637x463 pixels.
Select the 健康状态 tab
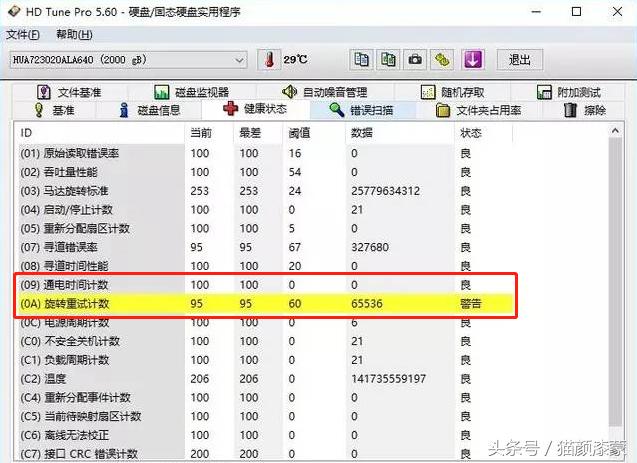255,109
